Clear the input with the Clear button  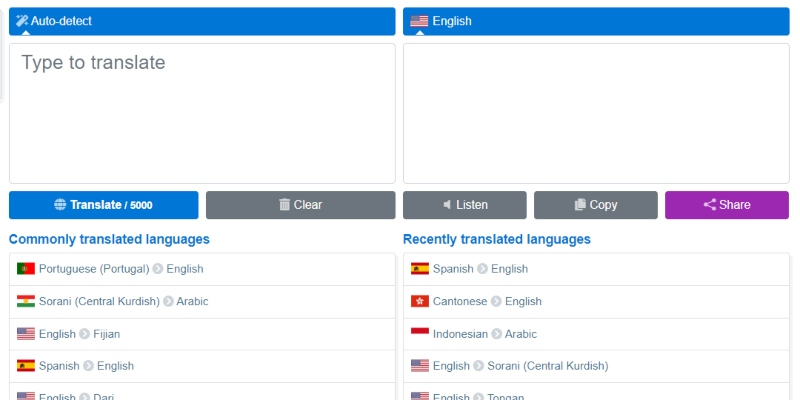tap(300, 205)
